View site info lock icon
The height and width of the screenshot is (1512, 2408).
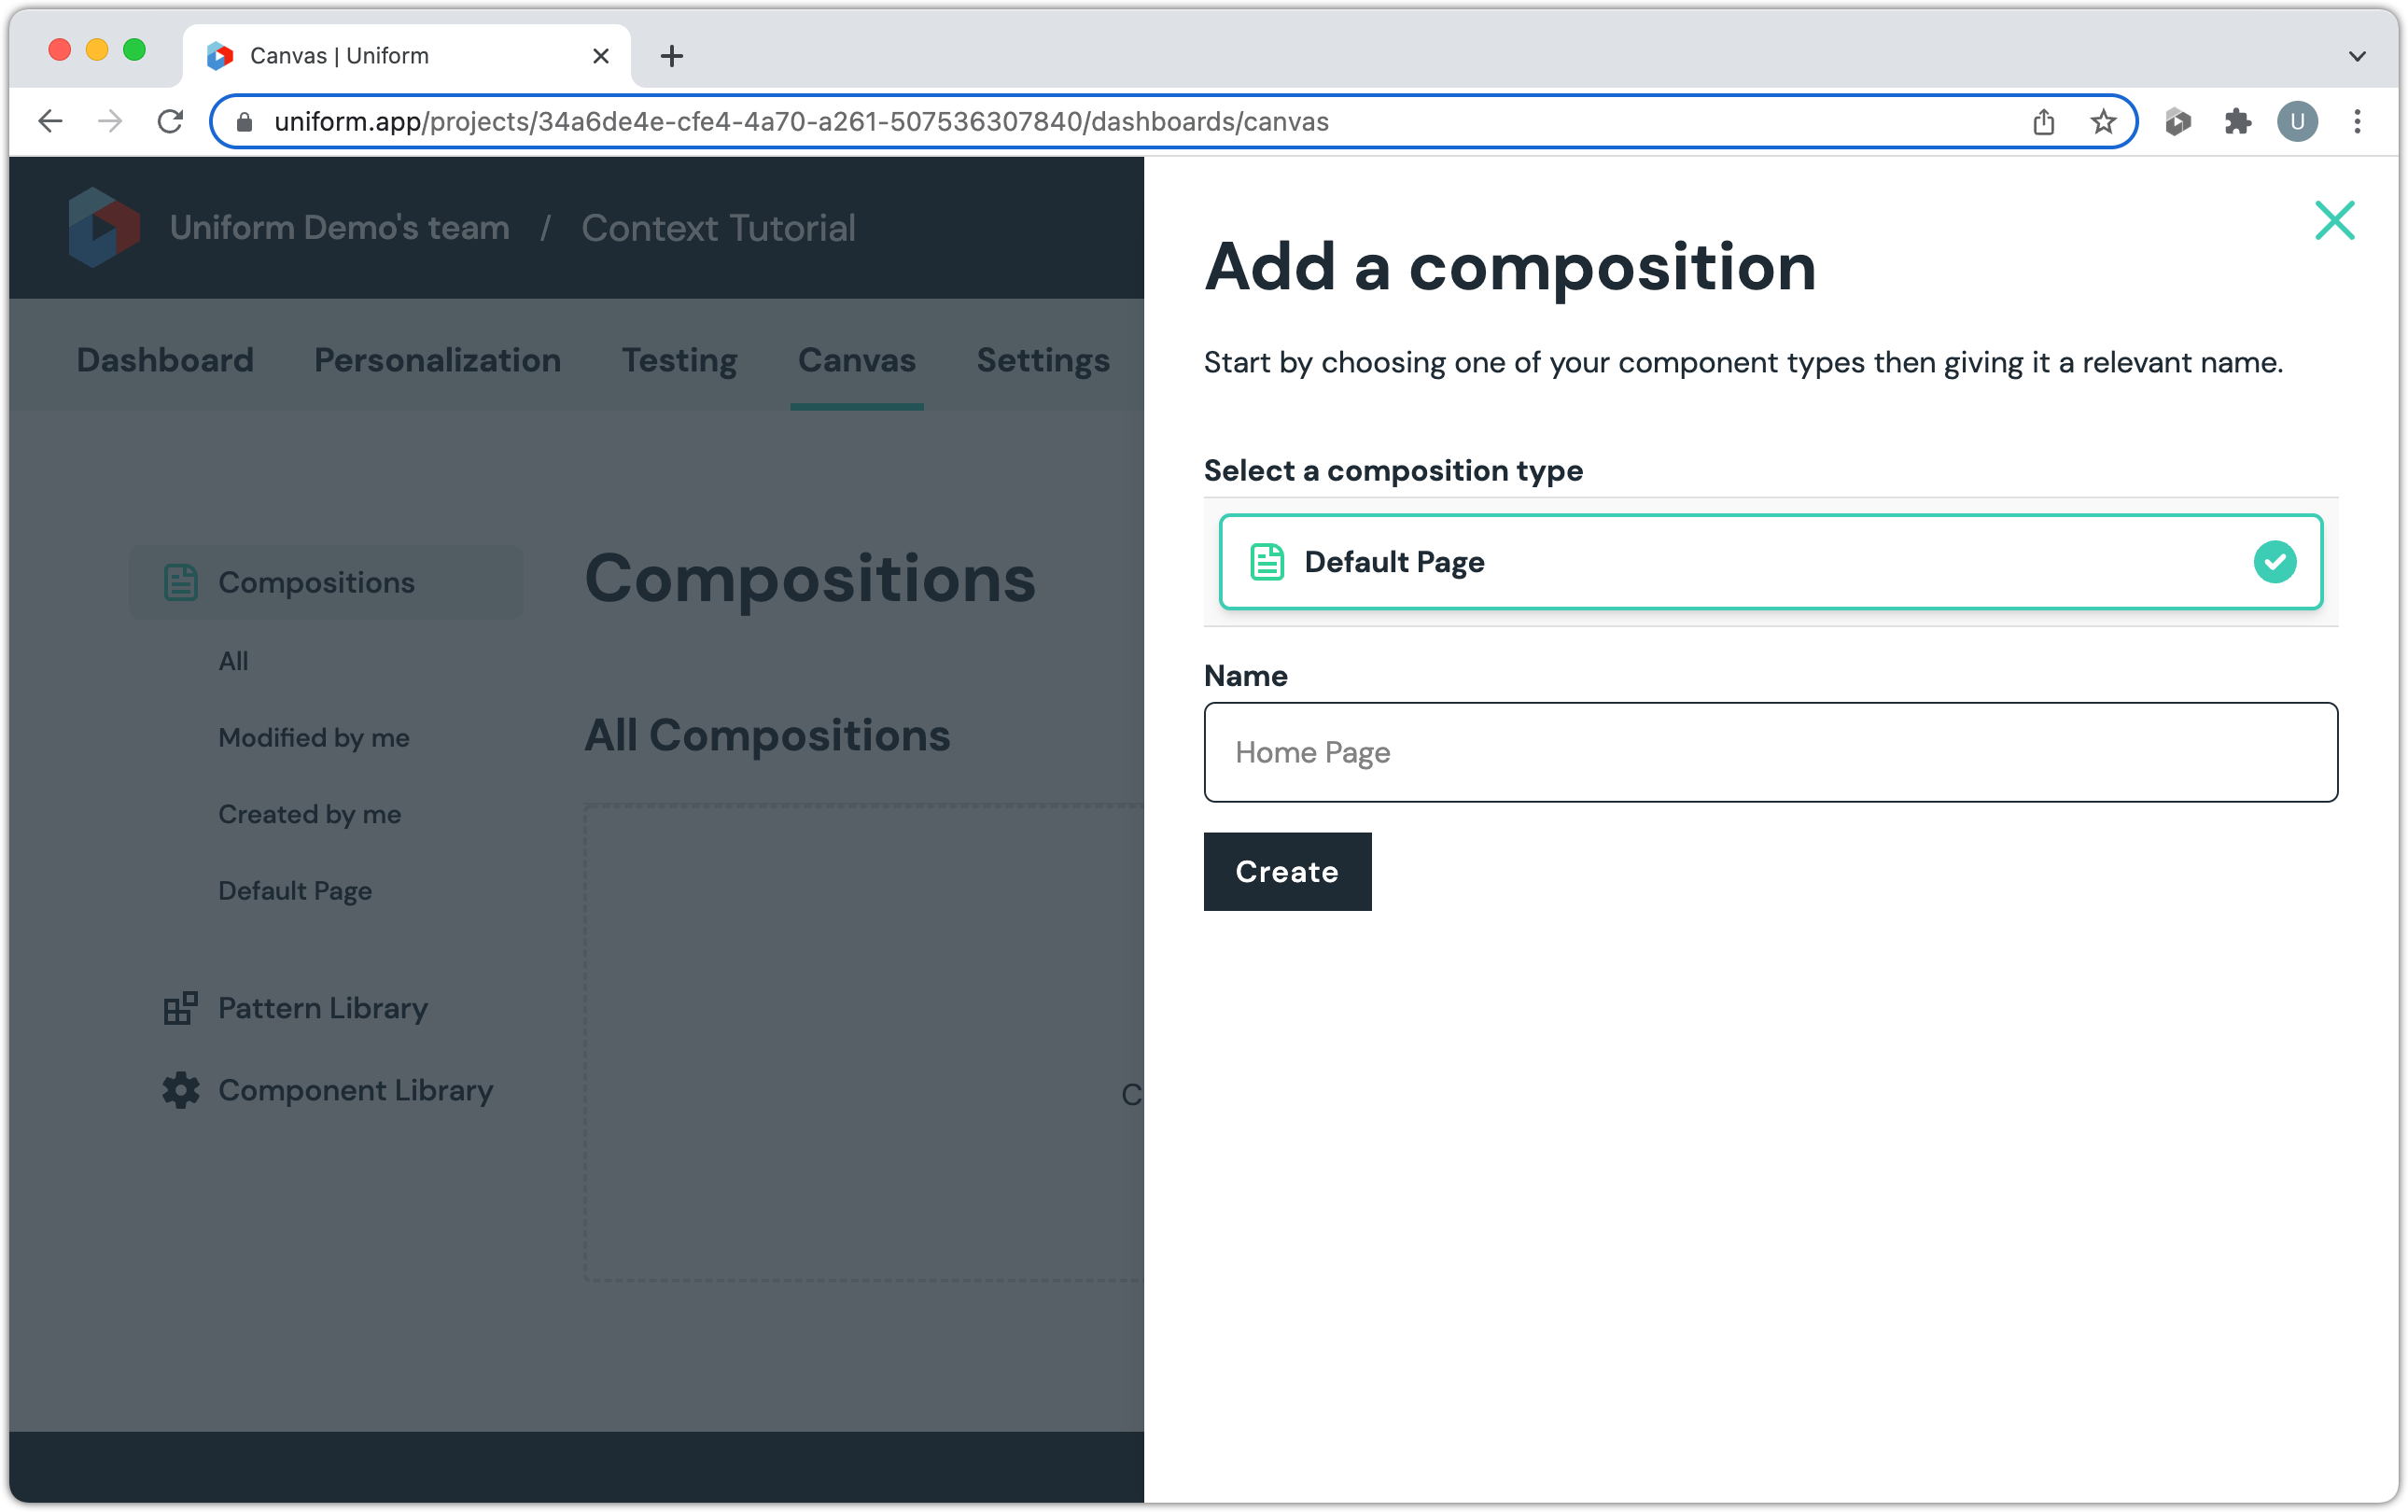tap(244, 122)
